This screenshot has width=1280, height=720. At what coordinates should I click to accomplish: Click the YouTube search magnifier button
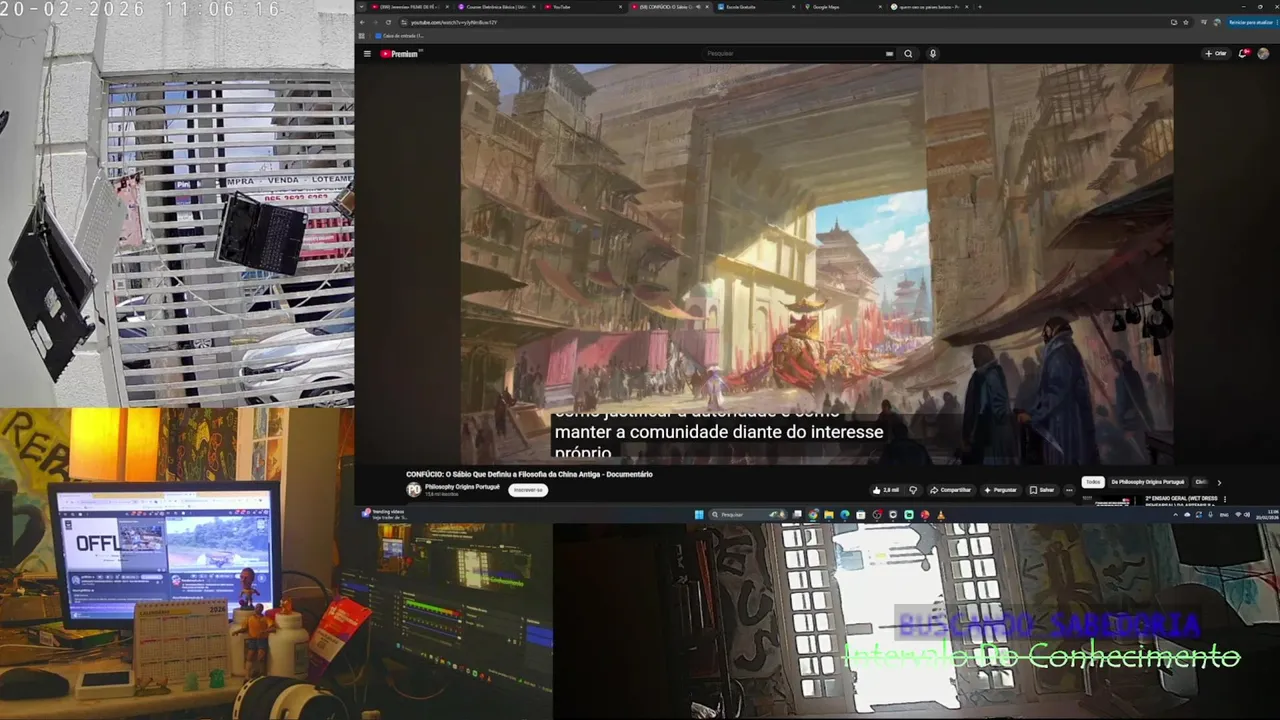[908, 53]
